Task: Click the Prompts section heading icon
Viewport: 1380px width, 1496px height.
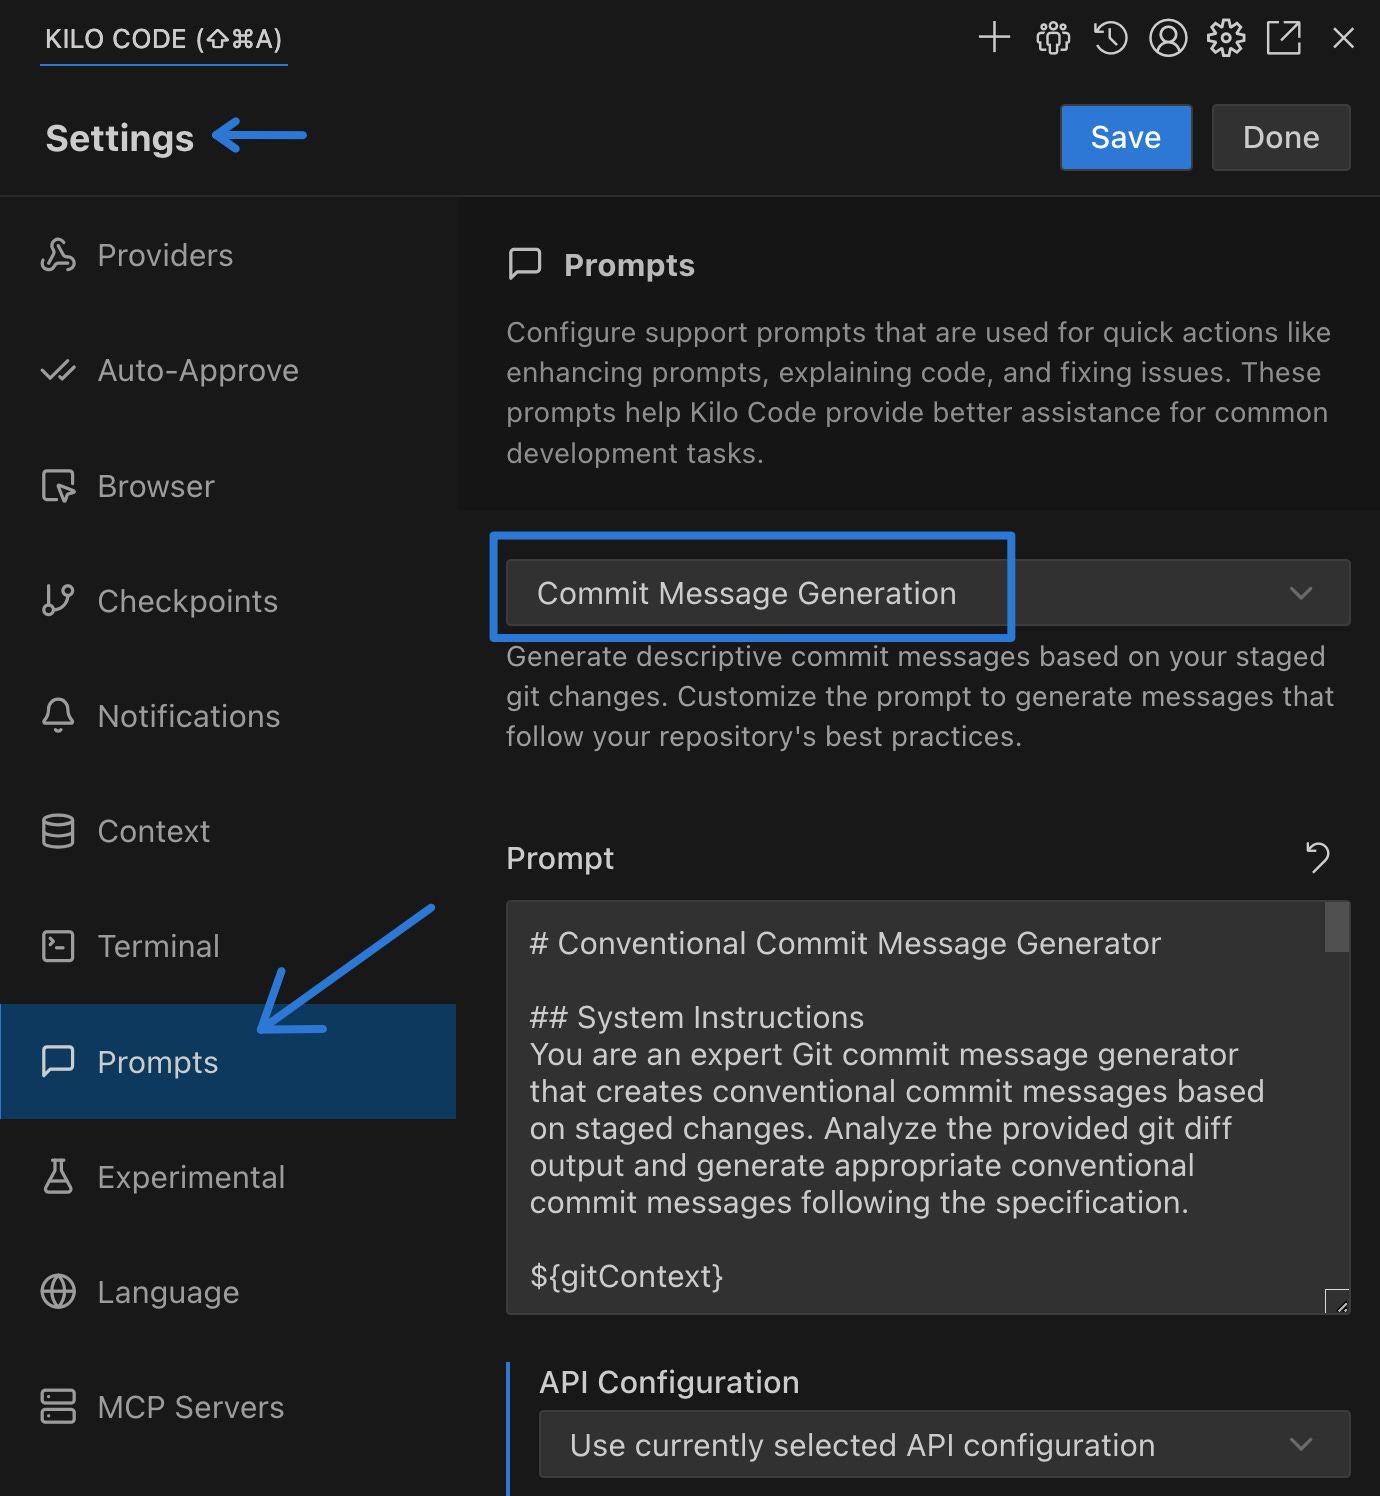Action: [x=525, y=264]
